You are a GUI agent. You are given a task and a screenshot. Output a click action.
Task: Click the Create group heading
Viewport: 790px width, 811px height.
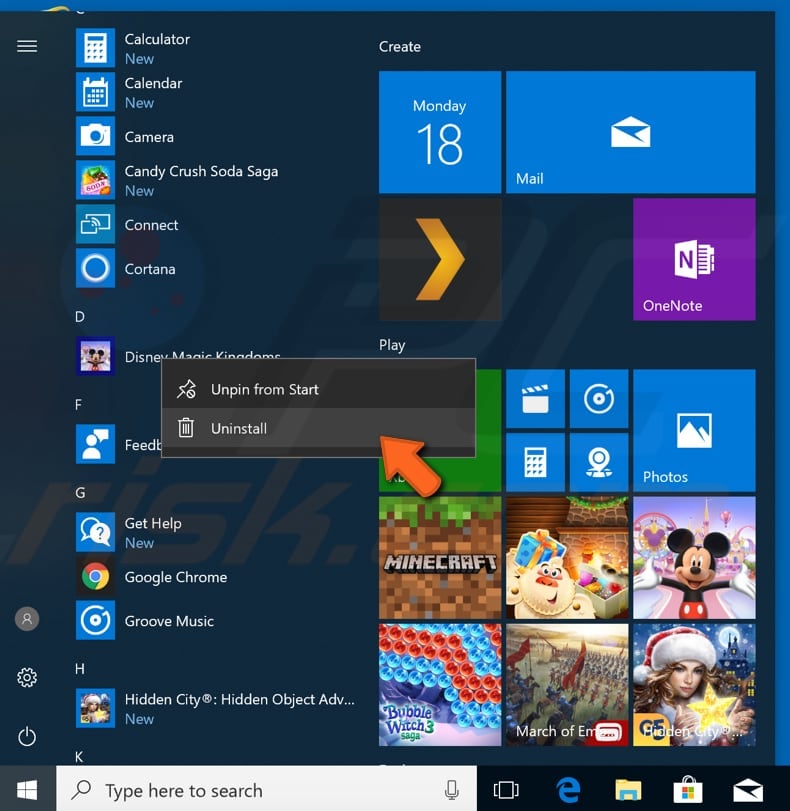pos(399,47)
